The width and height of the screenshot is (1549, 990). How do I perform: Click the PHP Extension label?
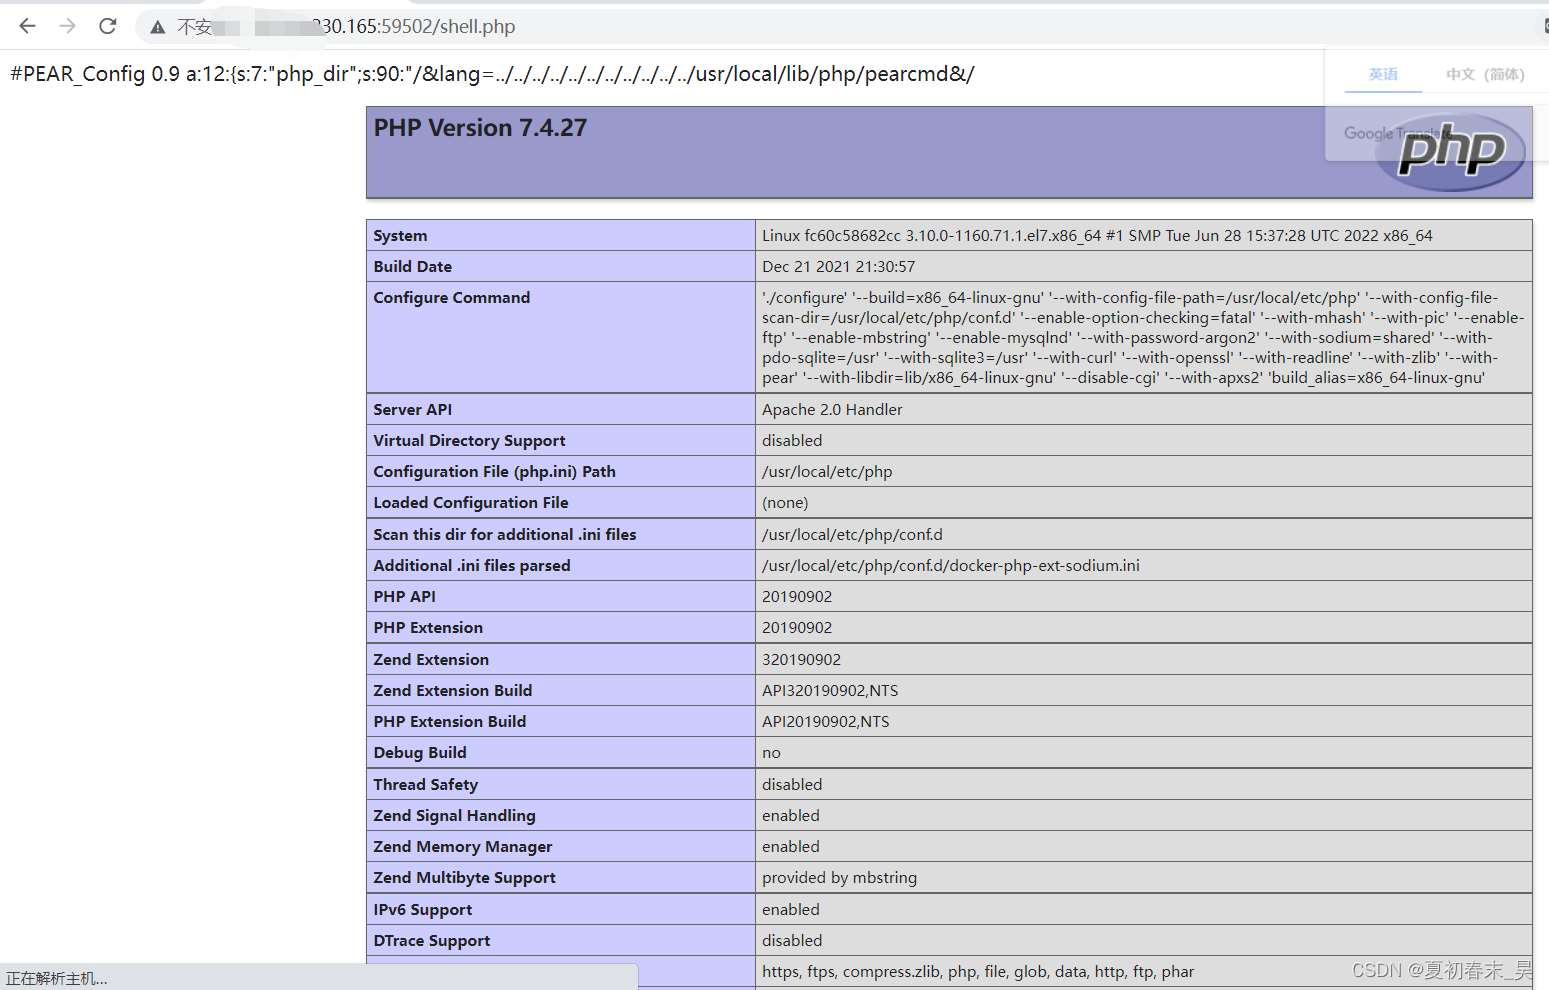click(x=428, y=628)
